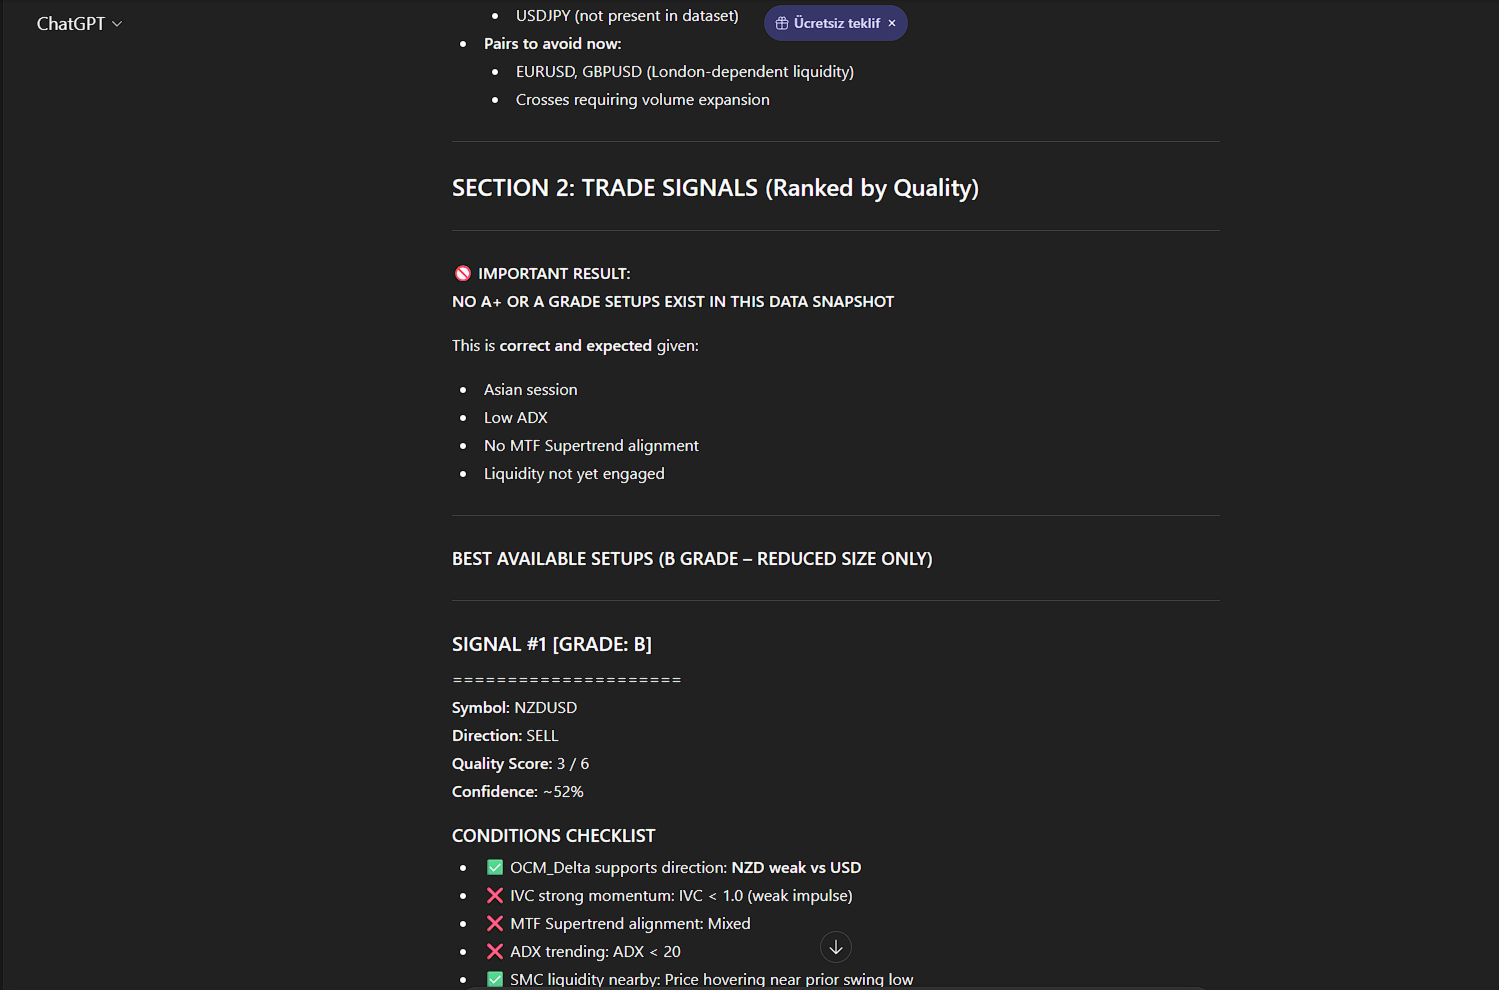Click the green check beside OCM_Delta
Viewport: 1499px width, 990px height.
495,867
